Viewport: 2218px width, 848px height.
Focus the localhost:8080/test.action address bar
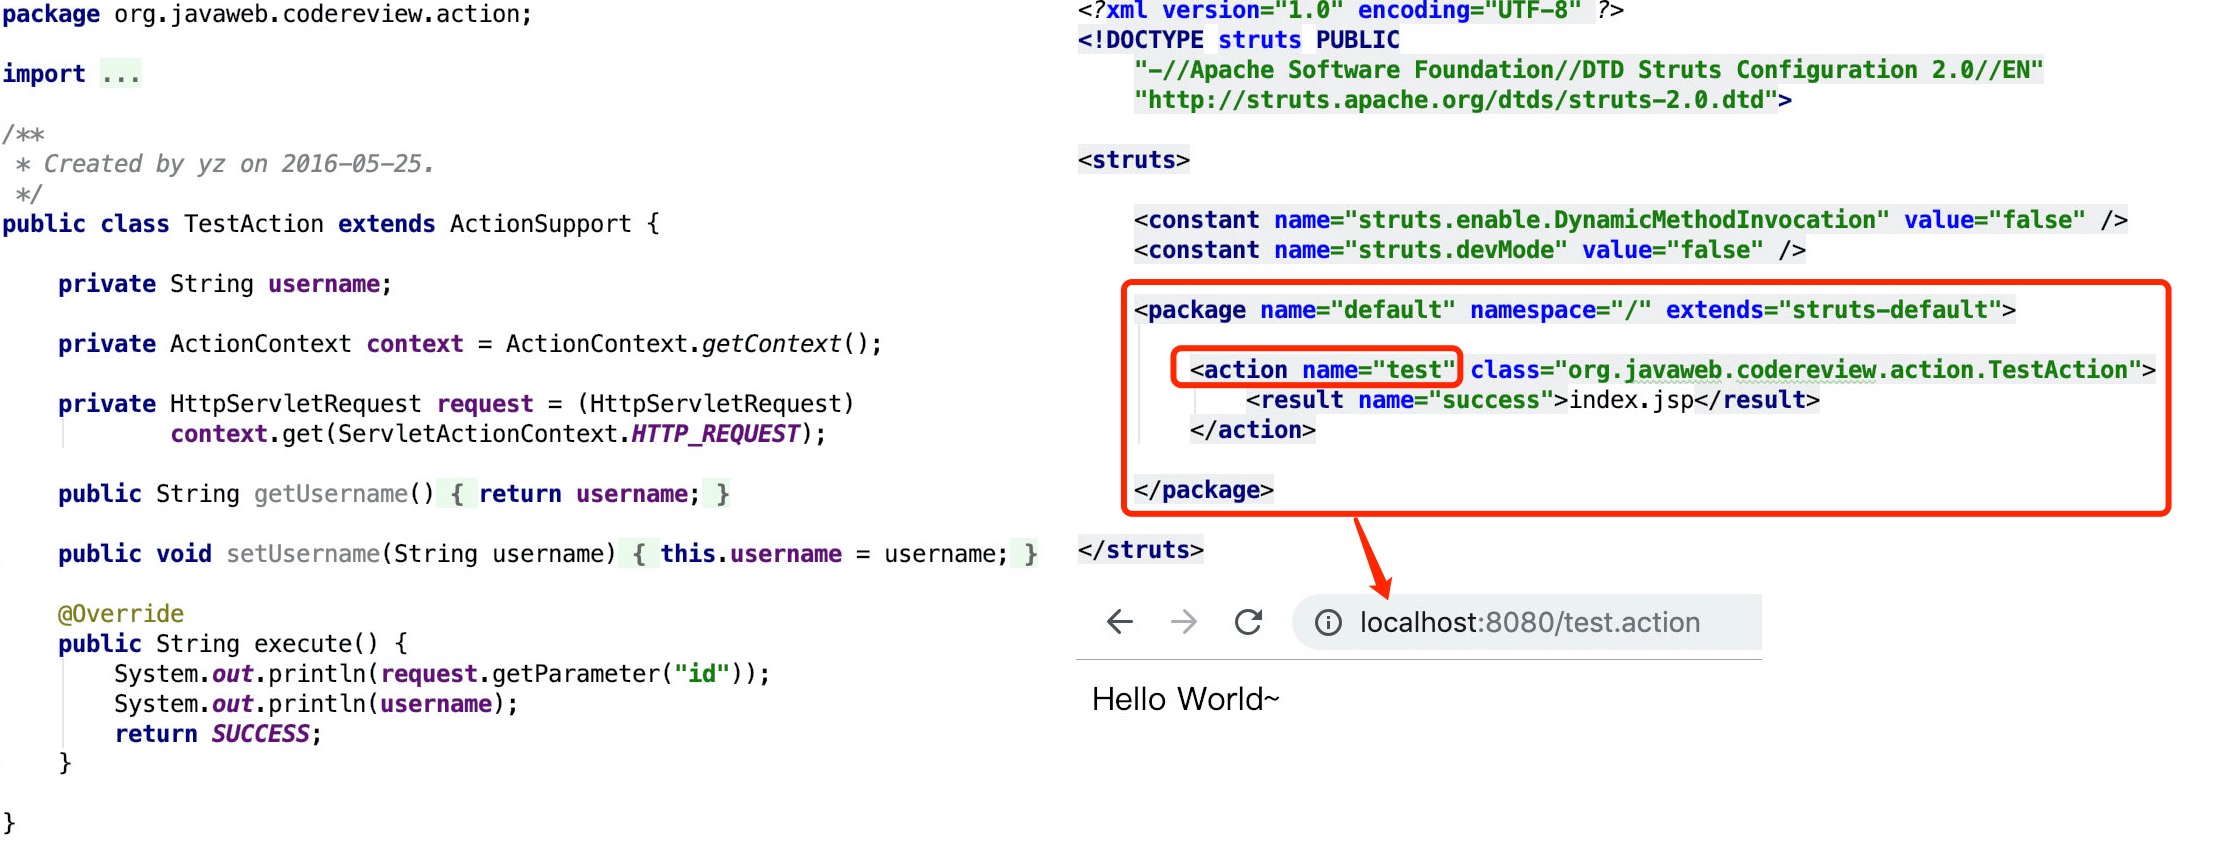pyautogui.click(x=1528, y=622)
